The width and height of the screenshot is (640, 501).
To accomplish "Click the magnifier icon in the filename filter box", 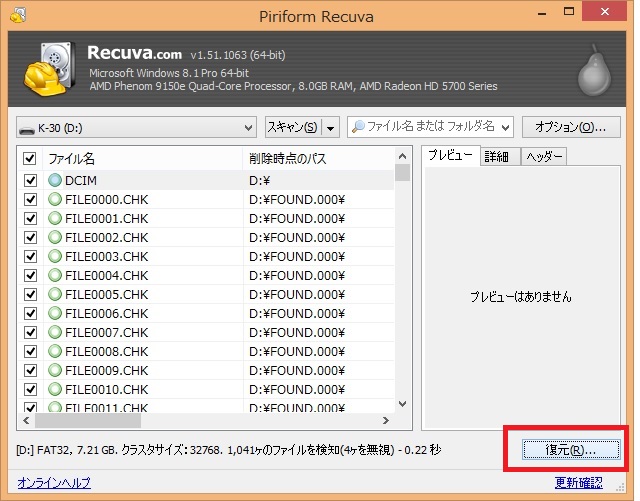I will pyautogui.click(x=358, y=127).
